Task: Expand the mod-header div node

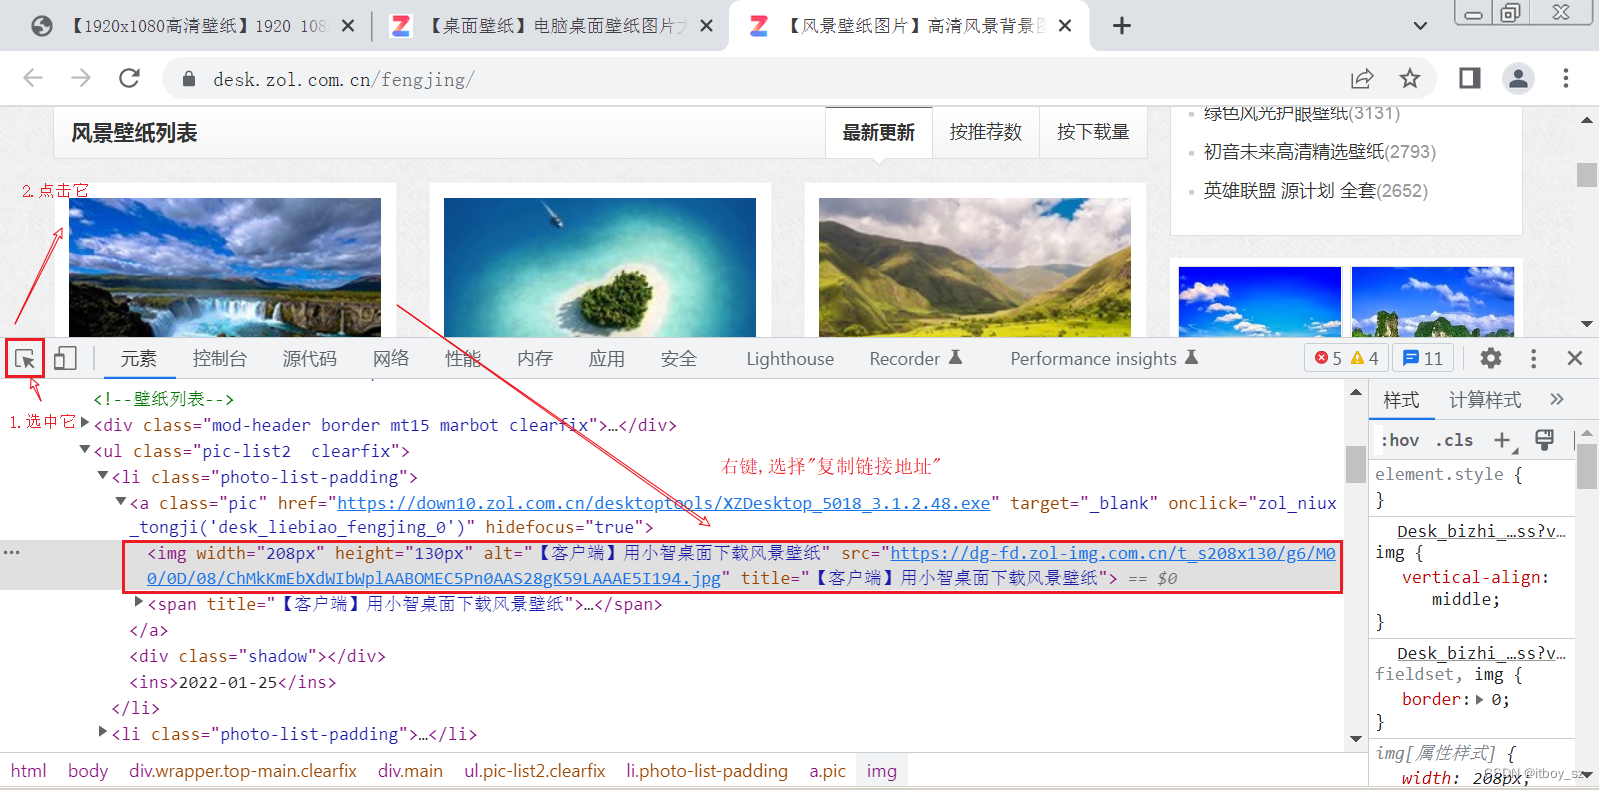Action: click(x=84, y=424)
